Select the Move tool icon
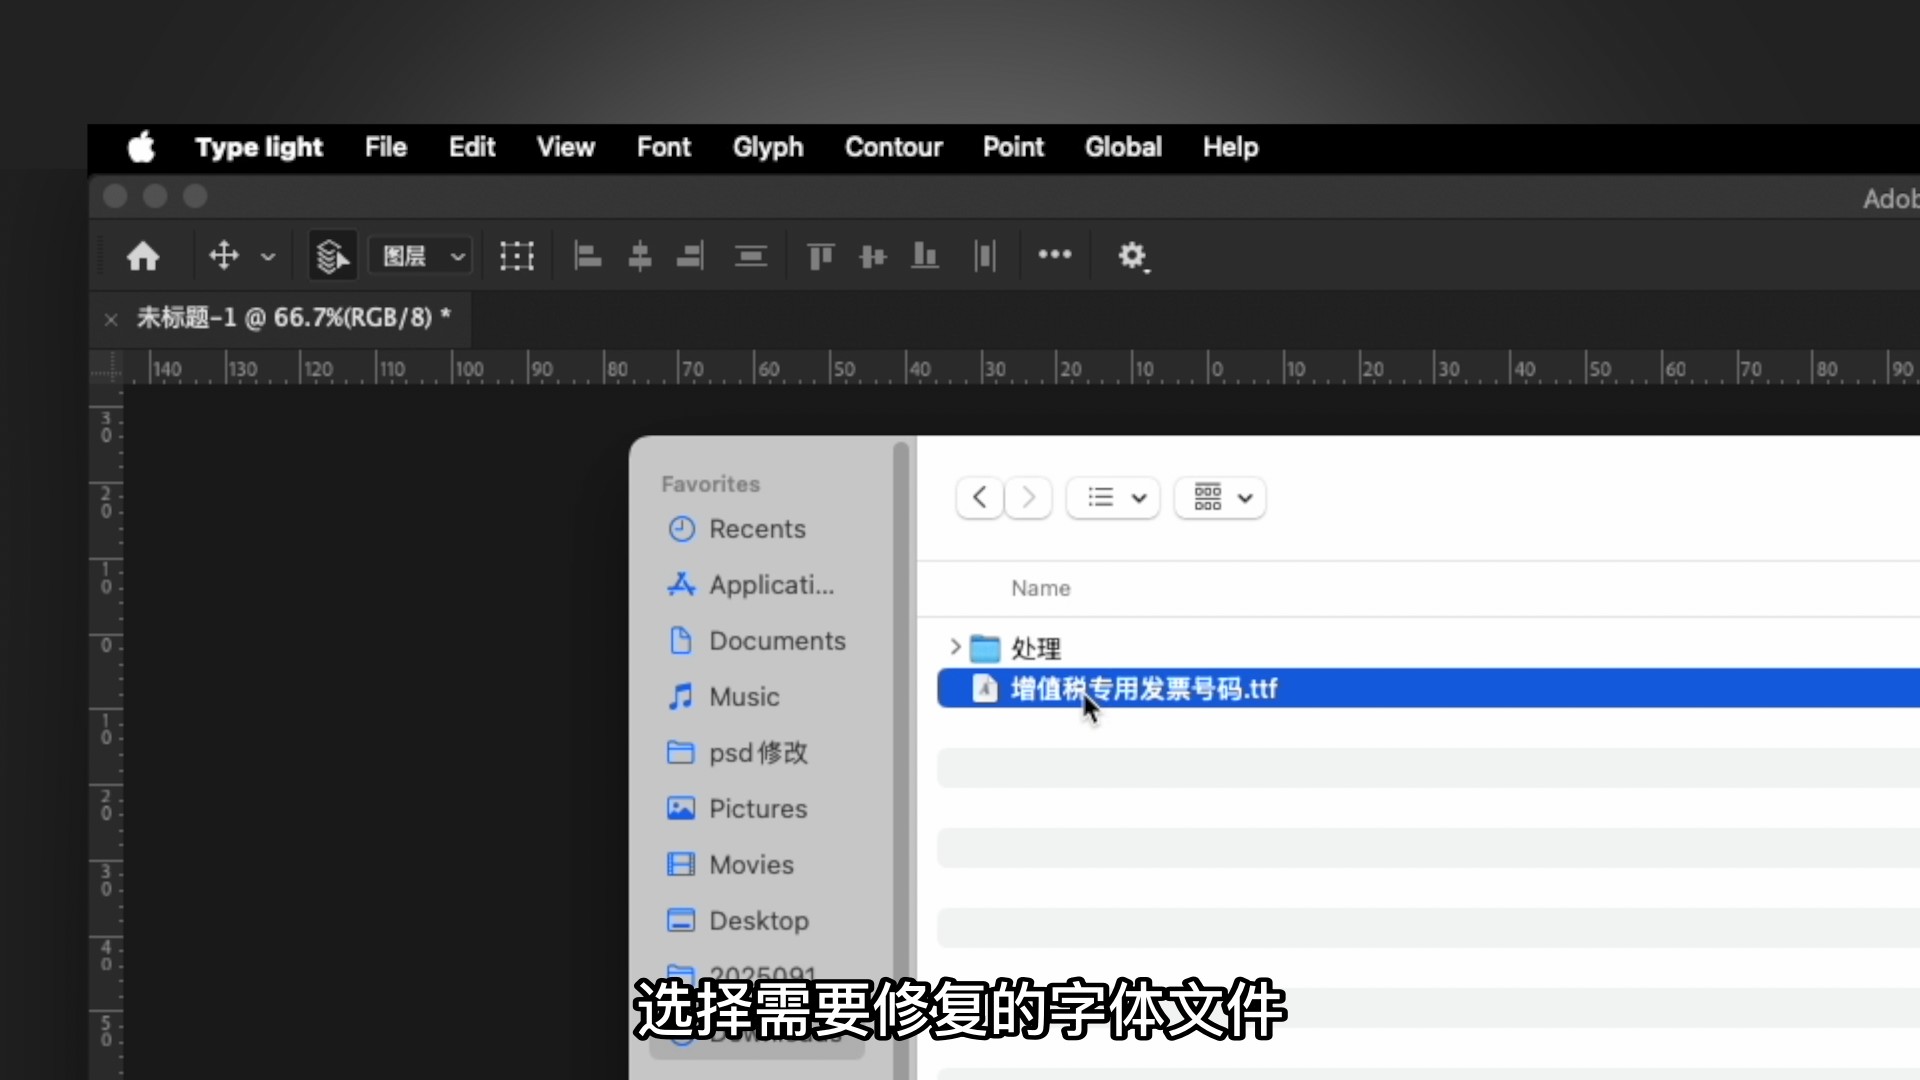 pos(224,256)
